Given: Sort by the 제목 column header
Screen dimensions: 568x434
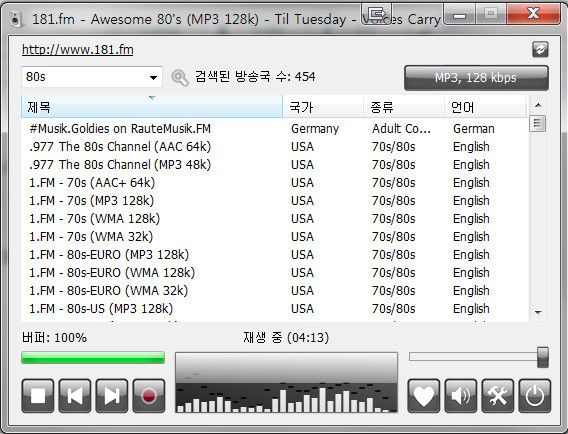Looking at the screenshot, I should click(152, 107).
